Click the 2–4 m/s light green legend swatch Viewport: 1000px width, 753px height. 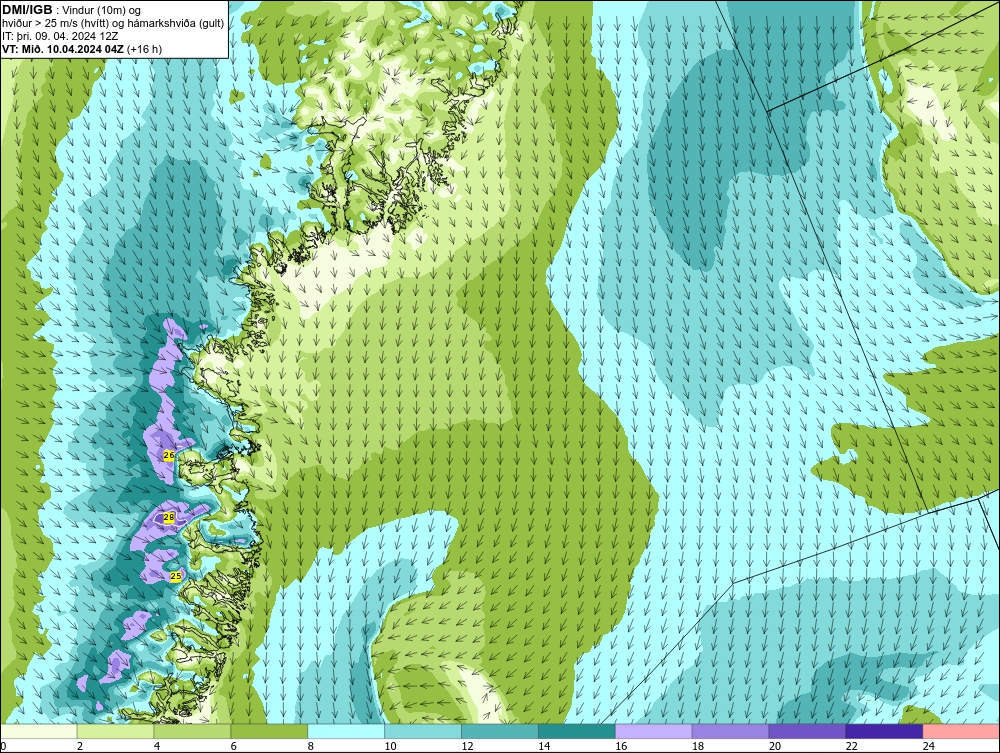115,731
